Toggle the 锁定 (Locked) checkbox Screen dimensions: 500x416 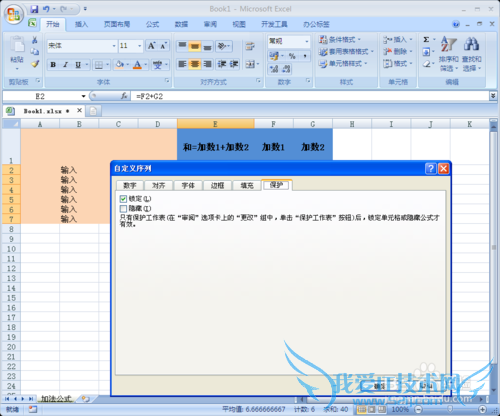[123, 199]
